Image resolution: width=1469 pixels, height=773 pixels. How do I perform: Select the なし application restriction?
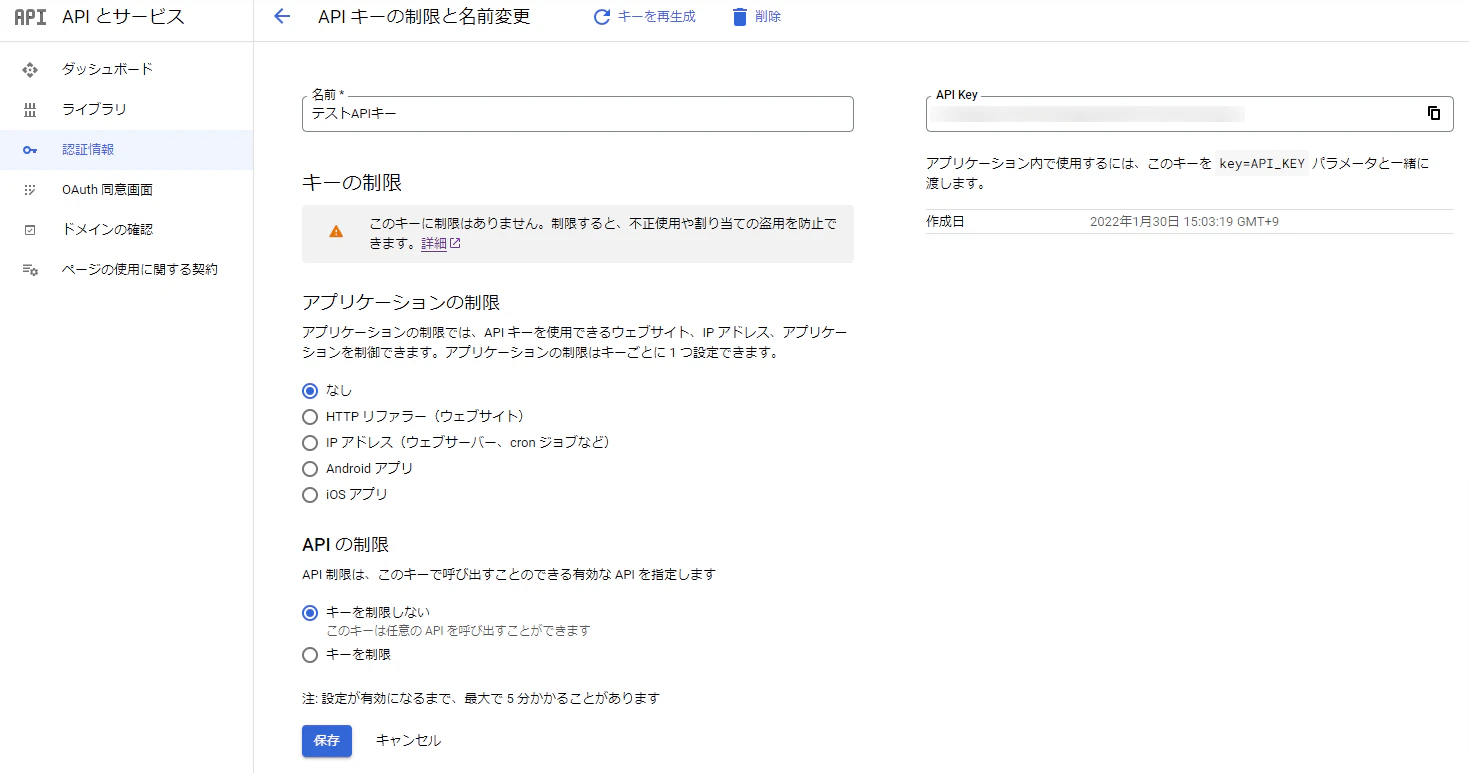coord(310,391)
